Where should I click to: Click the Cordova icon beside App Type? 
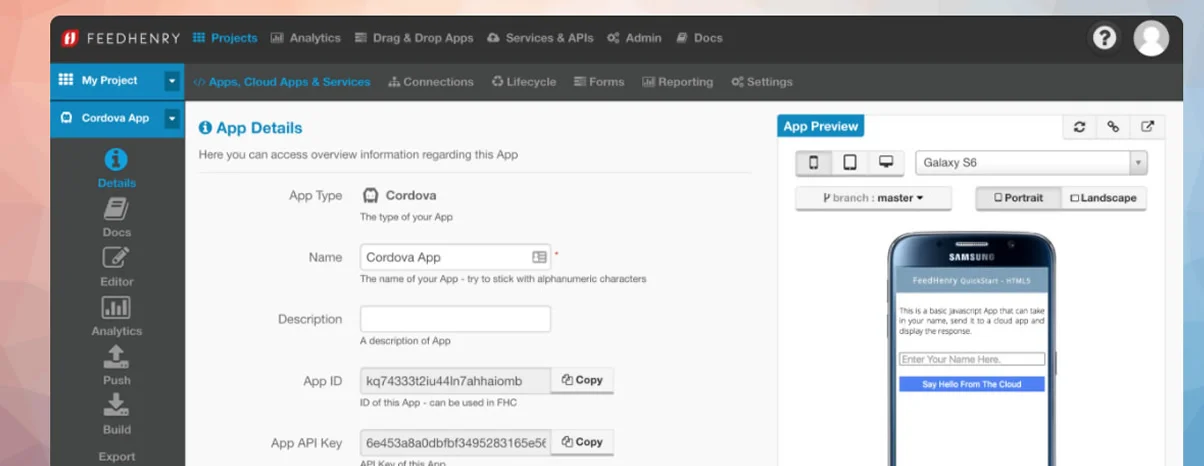pyautogui.click(x=370, y=196)
